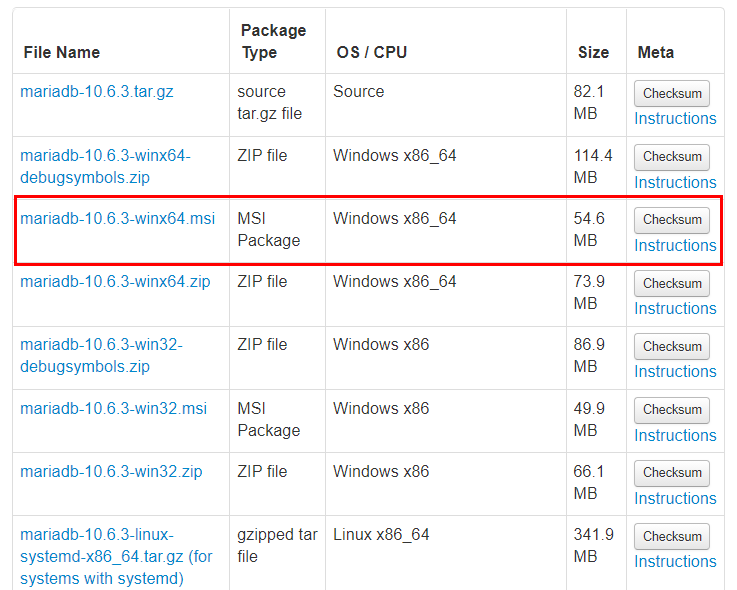This screenshot has width=737, height=590.
Task: Show Checksum for the source tar.gz
Action: coord(672,94)
